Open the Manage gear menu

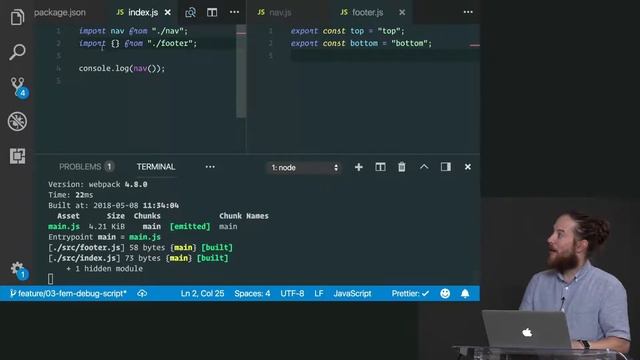point(18,270)
